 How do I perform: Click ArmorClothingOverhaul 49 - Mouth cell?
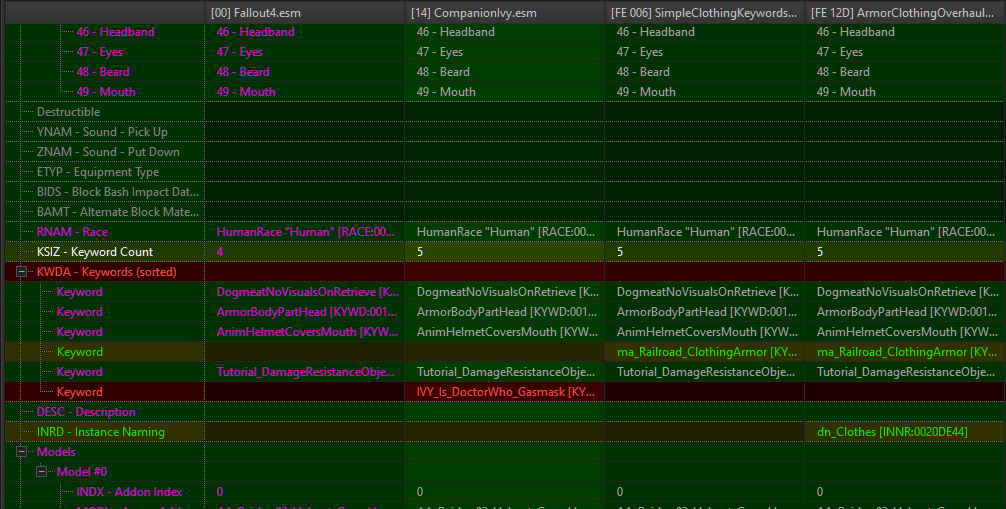tap(905, 91)
